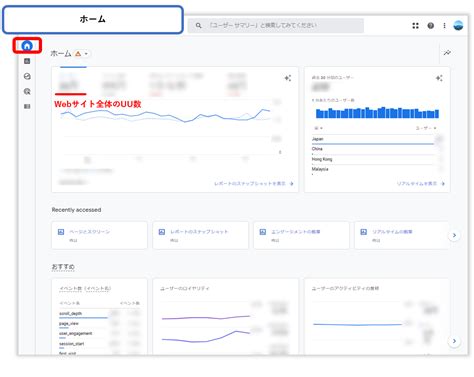474x377 pixels.
Task: Click the ユーザーのアクティビティの推移 card title
Action: coord(345,289)
